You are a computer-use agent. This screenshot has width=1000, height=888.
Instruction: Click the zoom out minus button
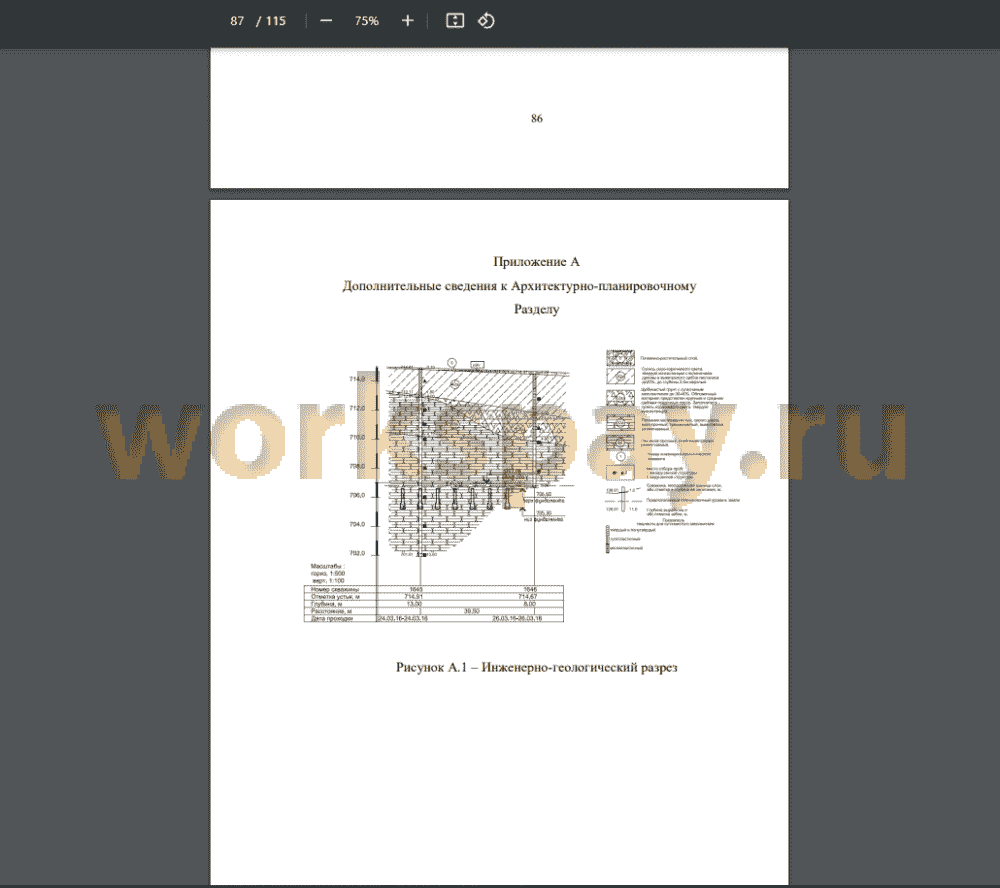click(x=326, y=21)
